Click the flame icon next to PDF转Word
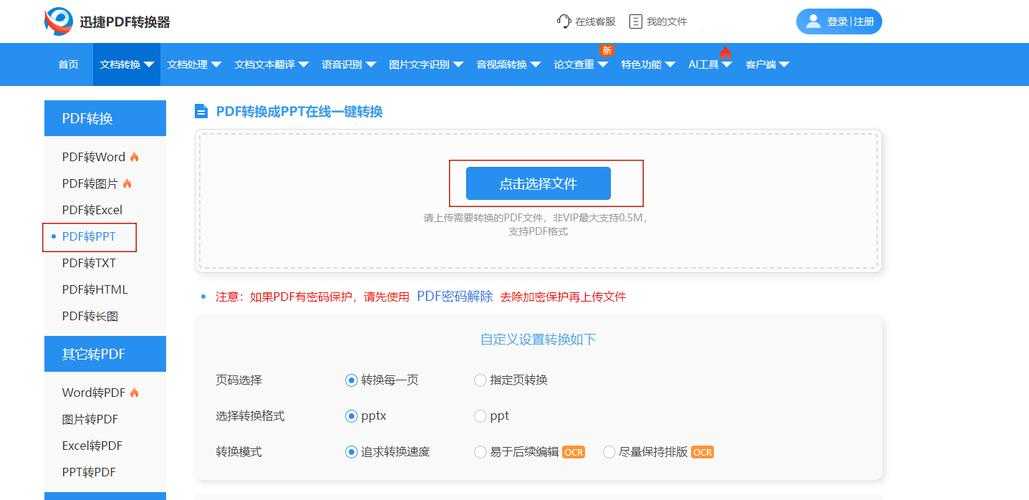 (x=135, y=157)
